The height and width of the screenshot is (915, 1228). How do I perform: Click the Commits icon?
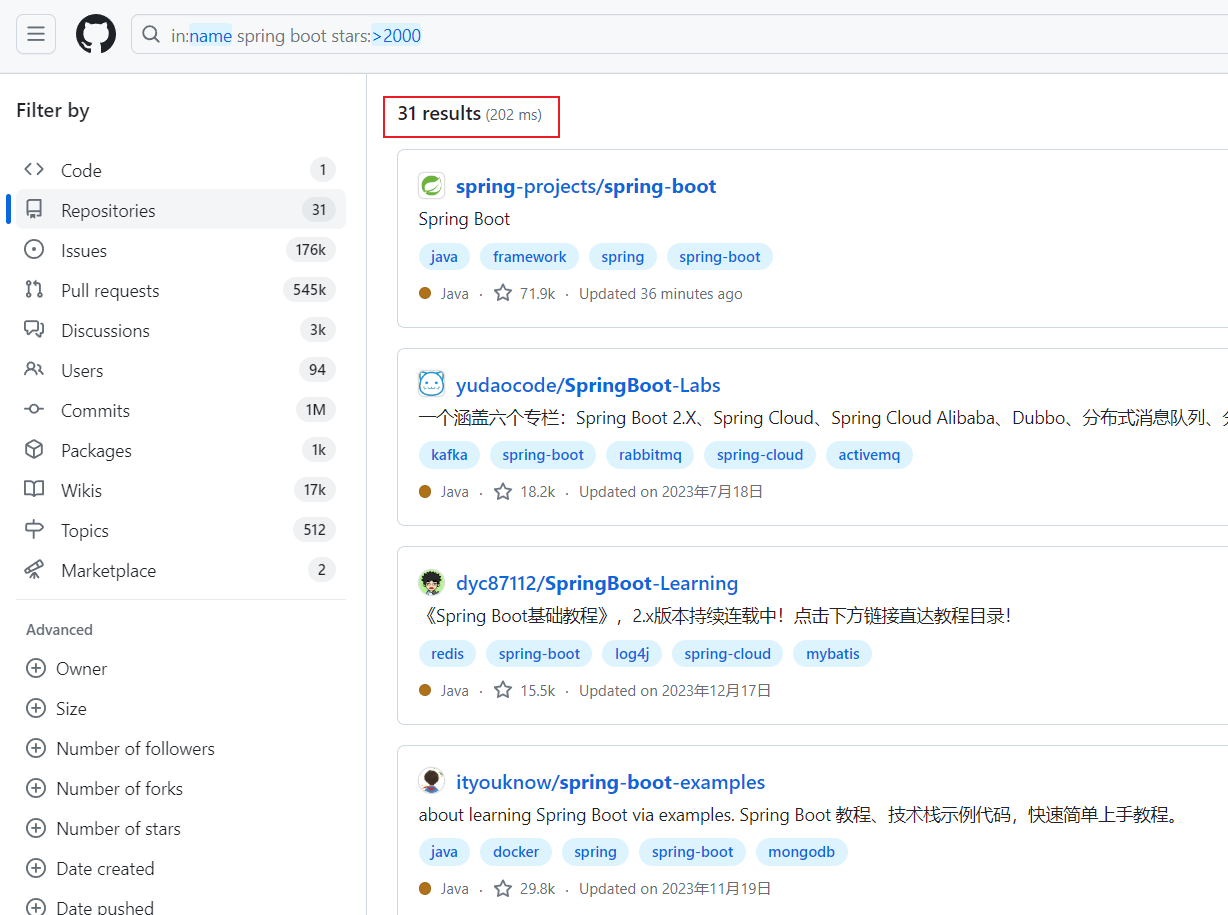34,409
